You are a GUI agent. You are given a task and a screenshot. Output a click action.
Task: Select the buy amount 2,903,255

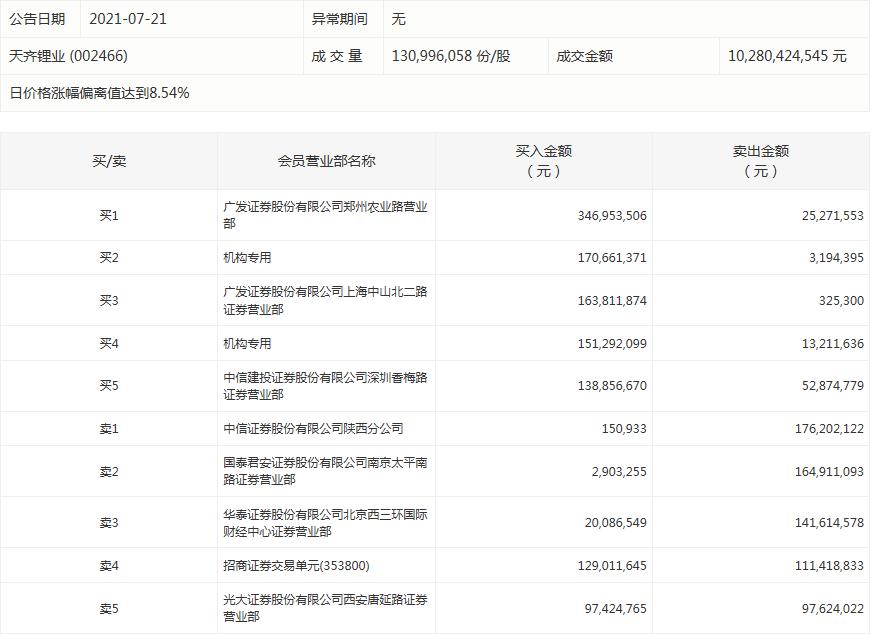pyautogui.click(x=619, y=472)
